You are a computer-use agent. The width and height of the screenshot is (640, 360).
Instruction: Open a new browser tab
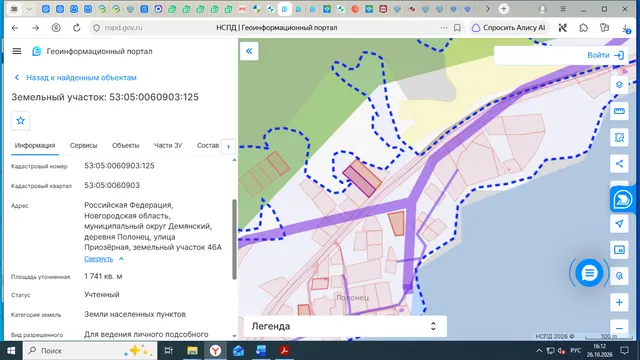504,9
